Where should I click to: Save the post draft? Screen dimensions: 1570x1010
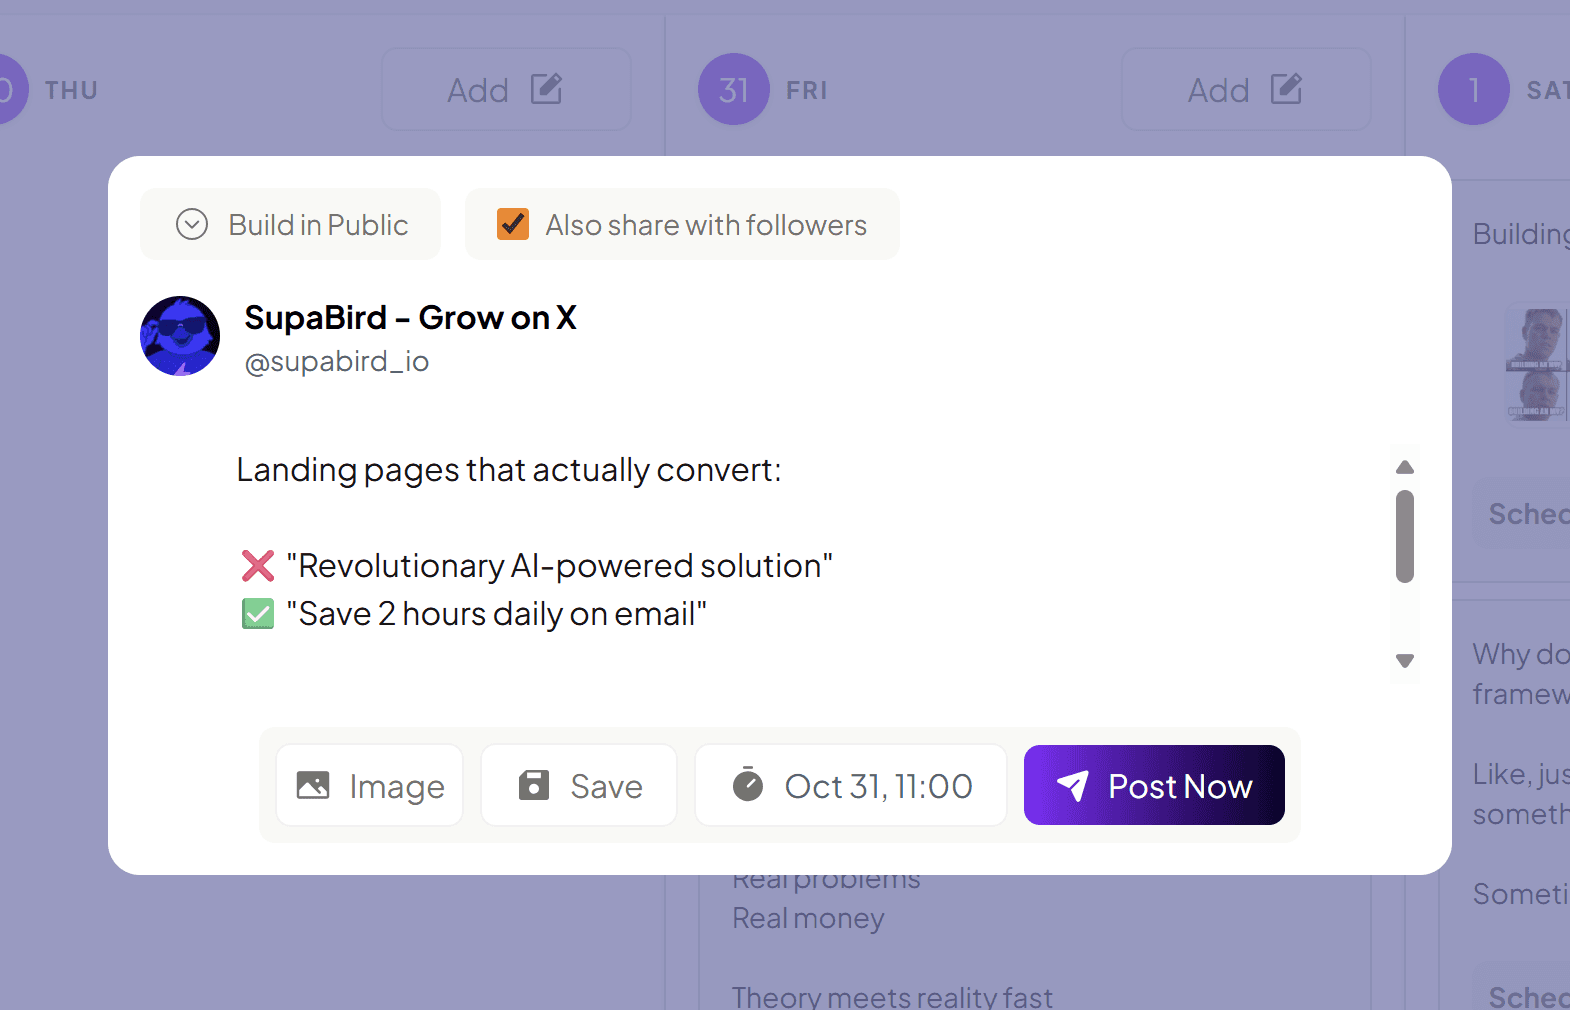(x=579, y=785)
